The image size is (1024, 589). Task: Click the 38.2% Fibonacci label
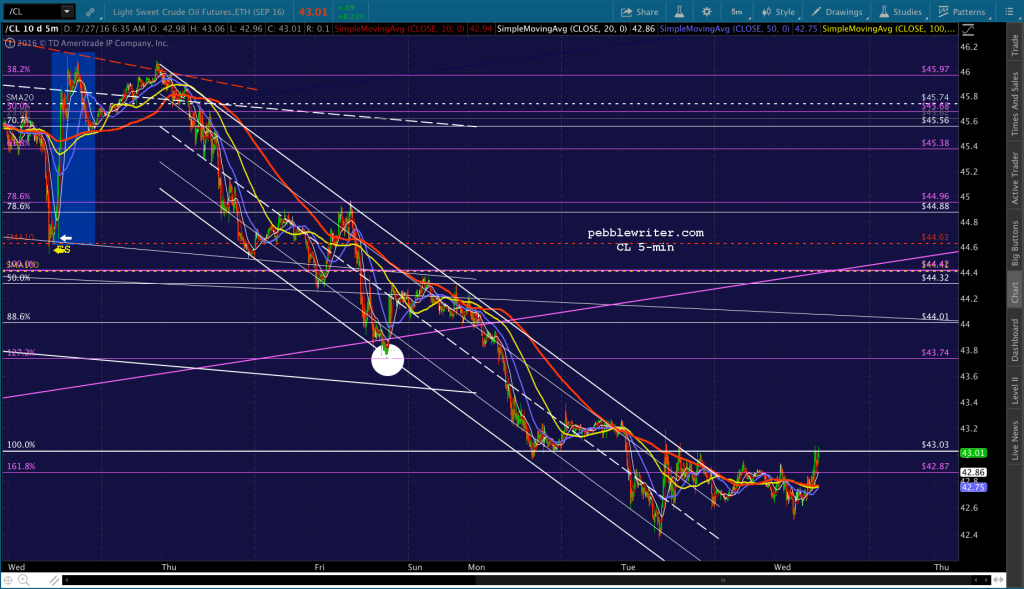18,69
